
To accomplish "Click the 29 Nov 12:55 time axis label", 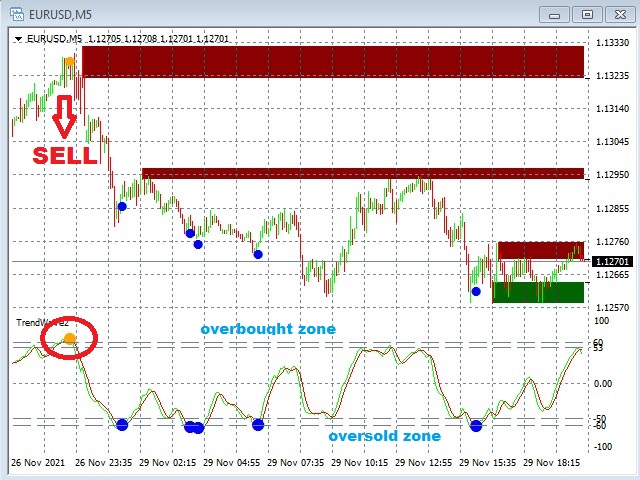I will pos(424,462).
